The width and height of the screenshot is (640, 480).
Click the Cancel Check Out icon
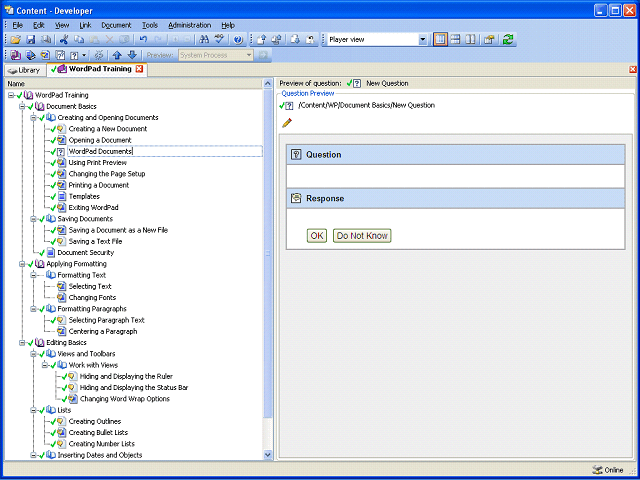(310, 40)
